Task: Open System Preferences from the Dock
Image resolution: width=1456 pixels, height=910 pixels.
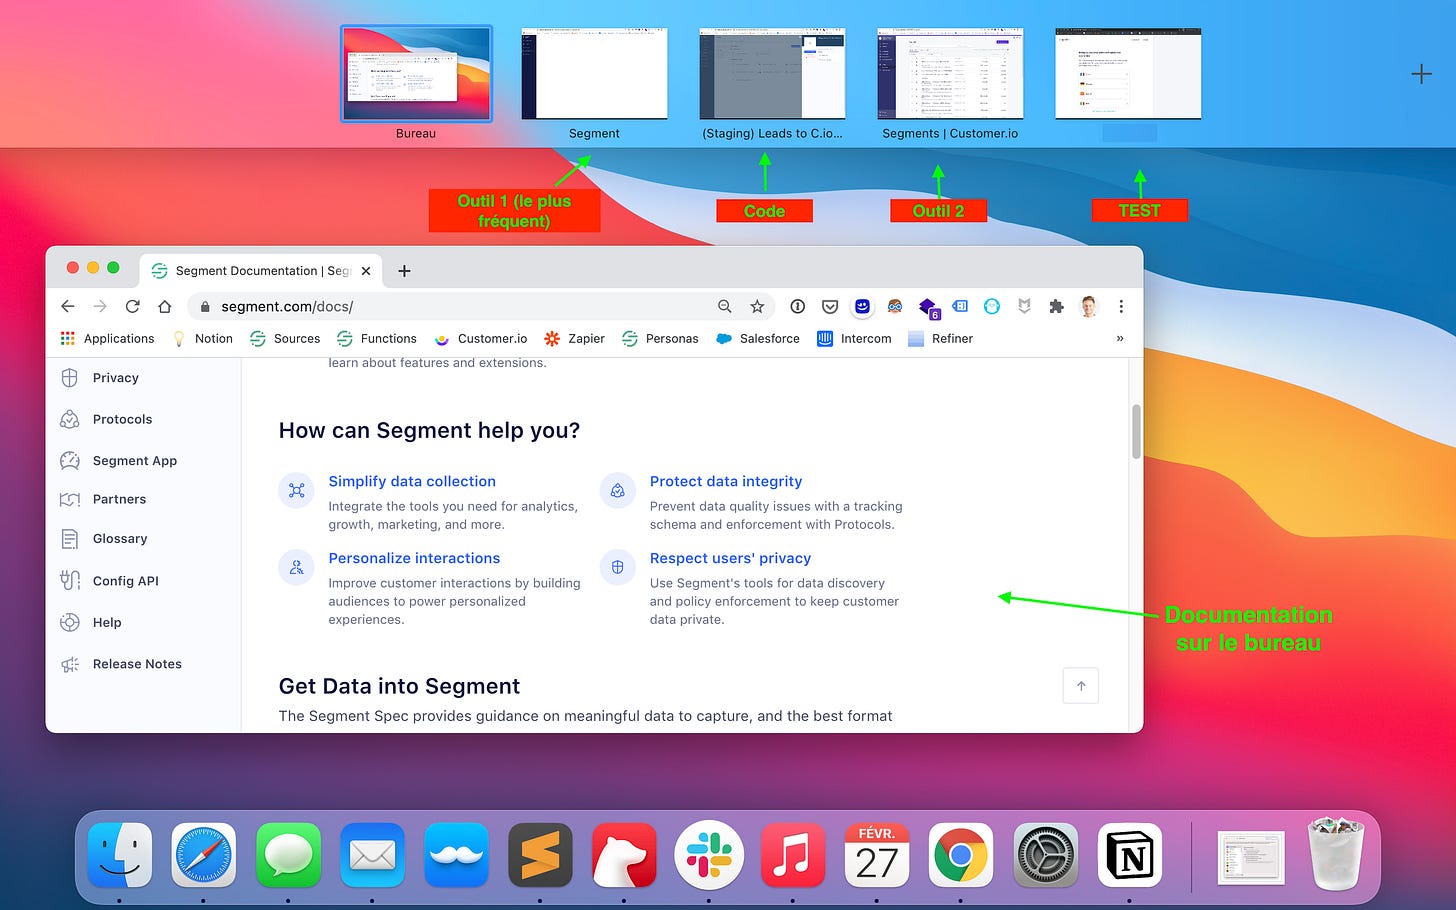Action: (1046, 855)
